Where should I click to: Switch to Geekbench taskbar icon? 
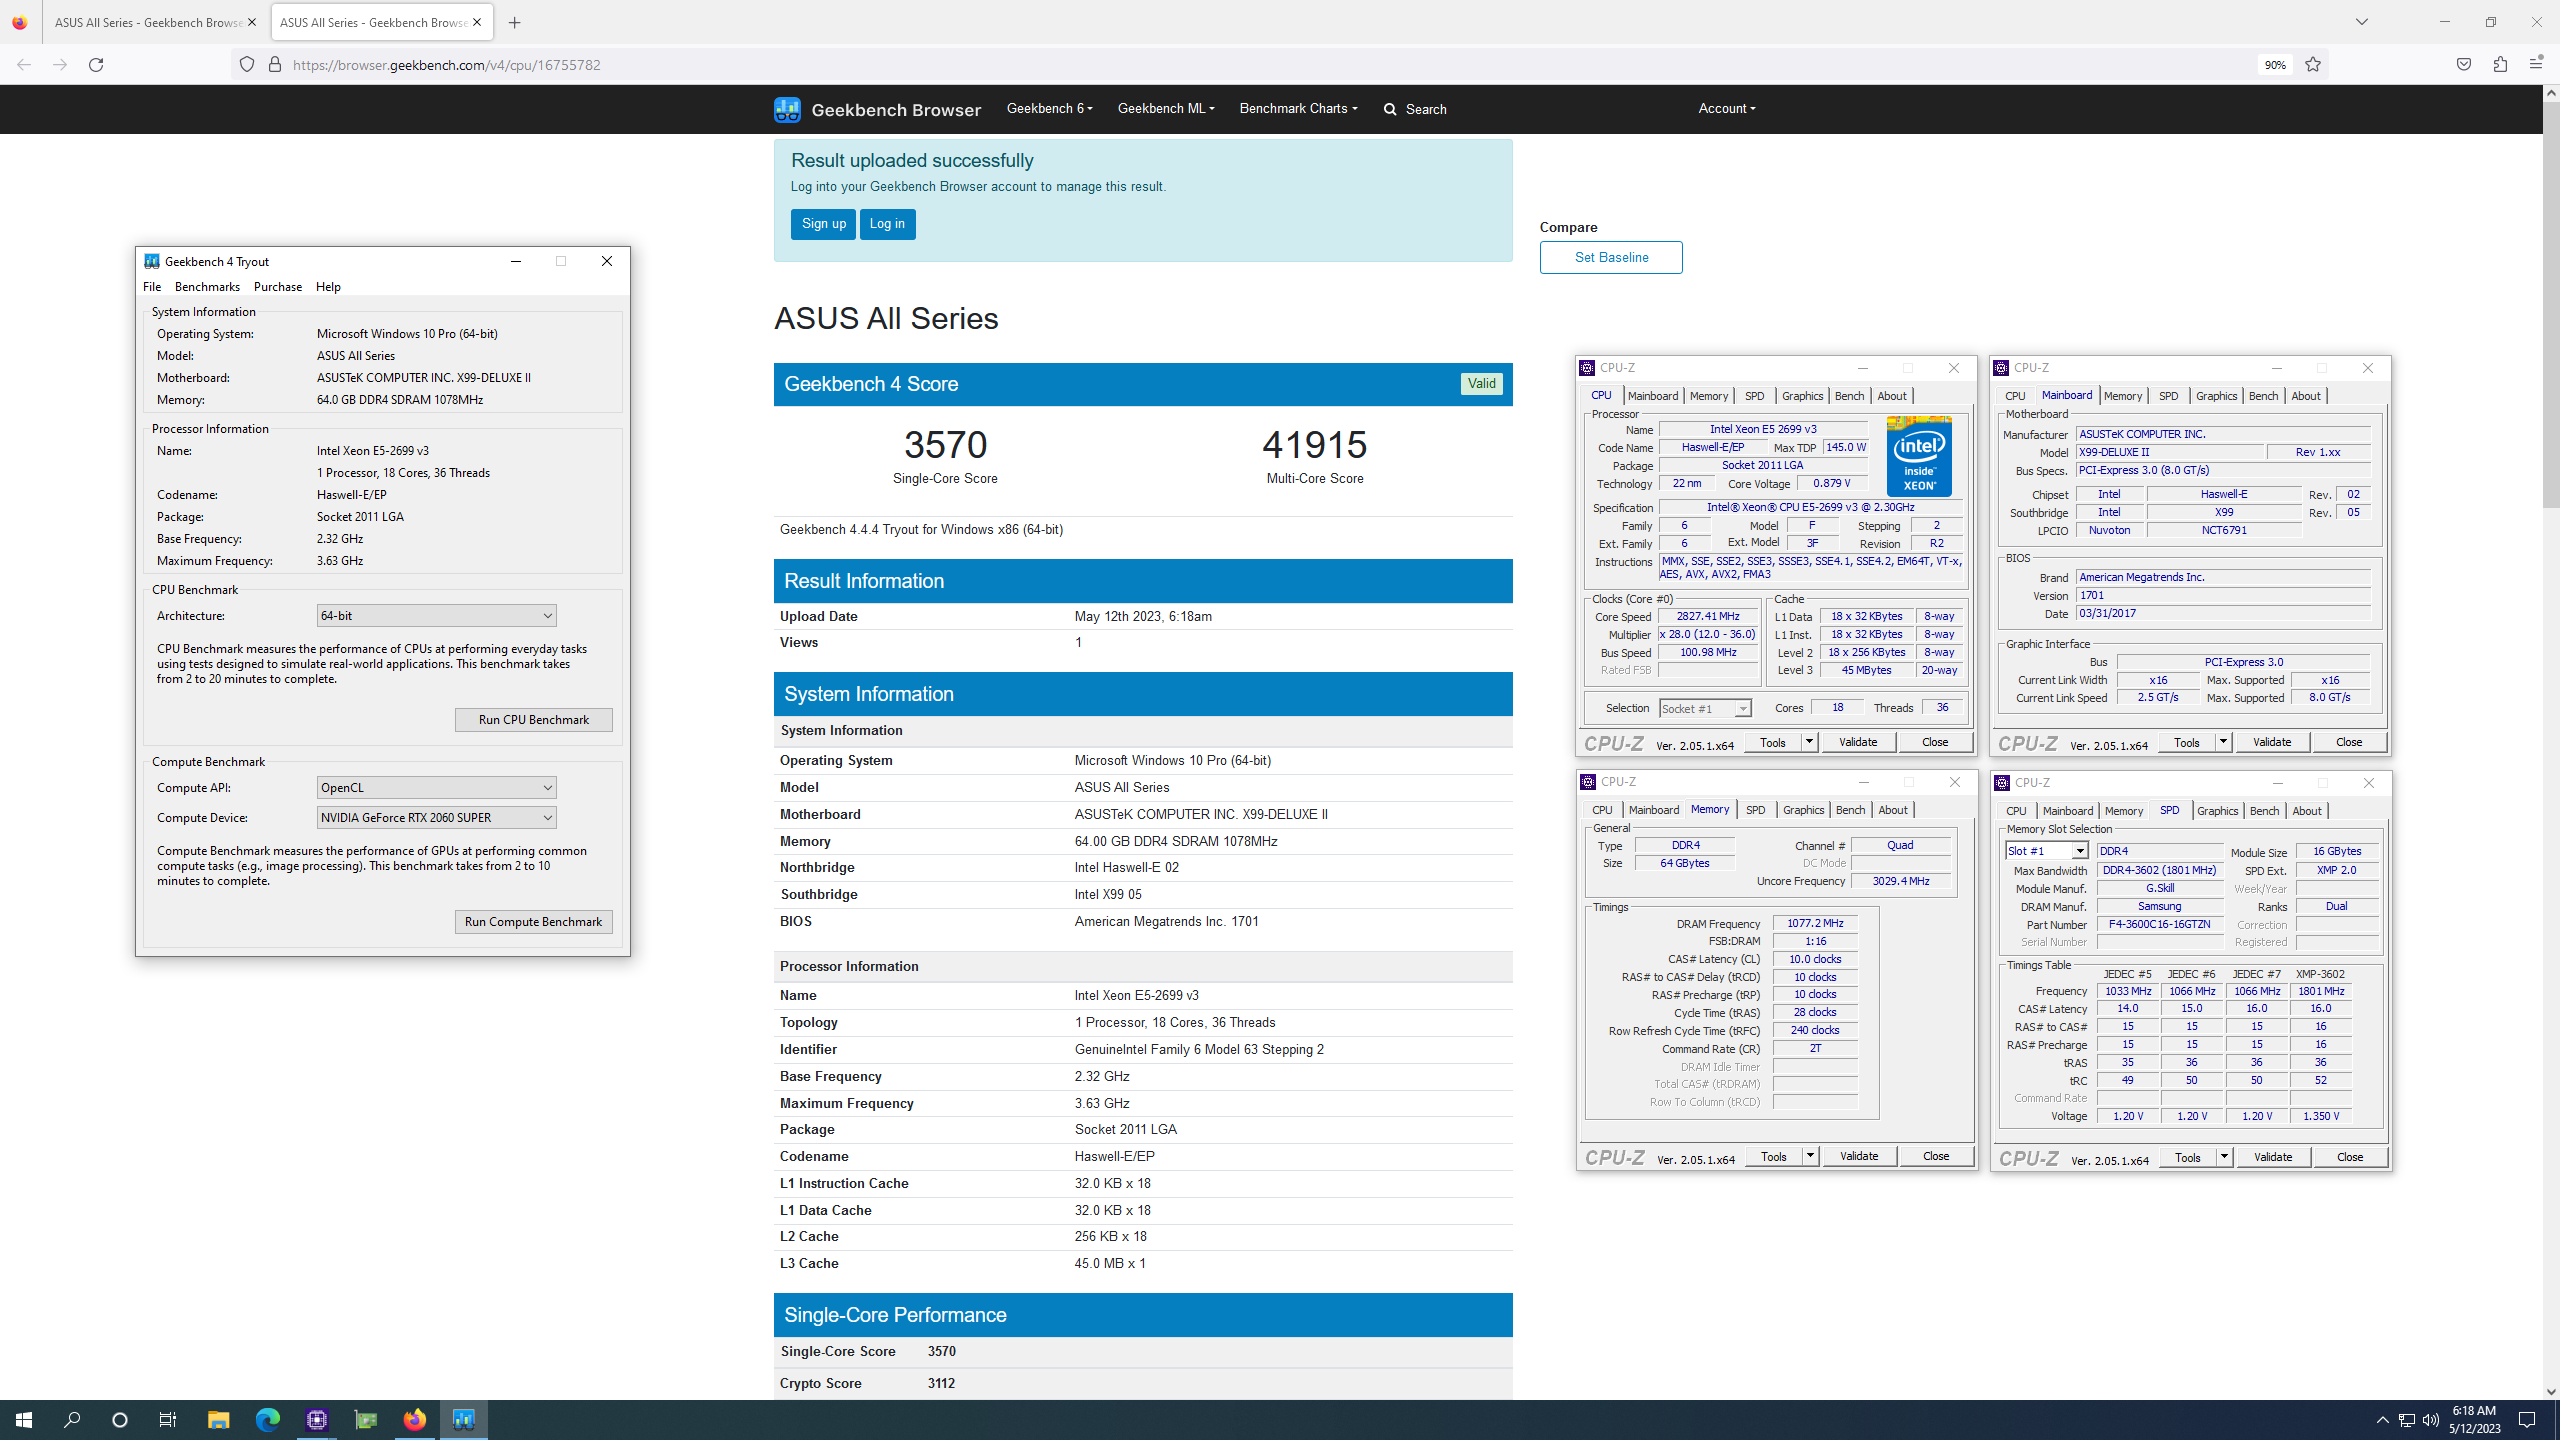click(464, 1420)
